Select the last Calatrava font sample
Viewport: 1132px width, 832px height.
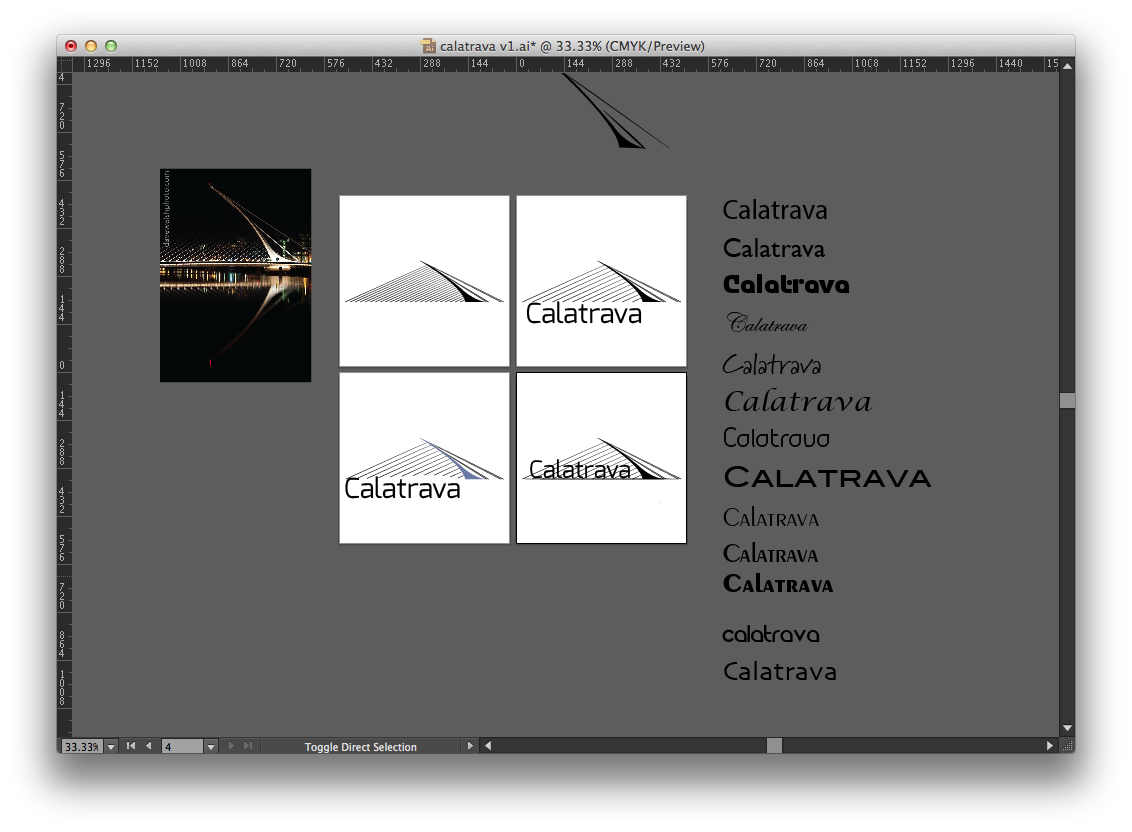[x=780, y=671]
